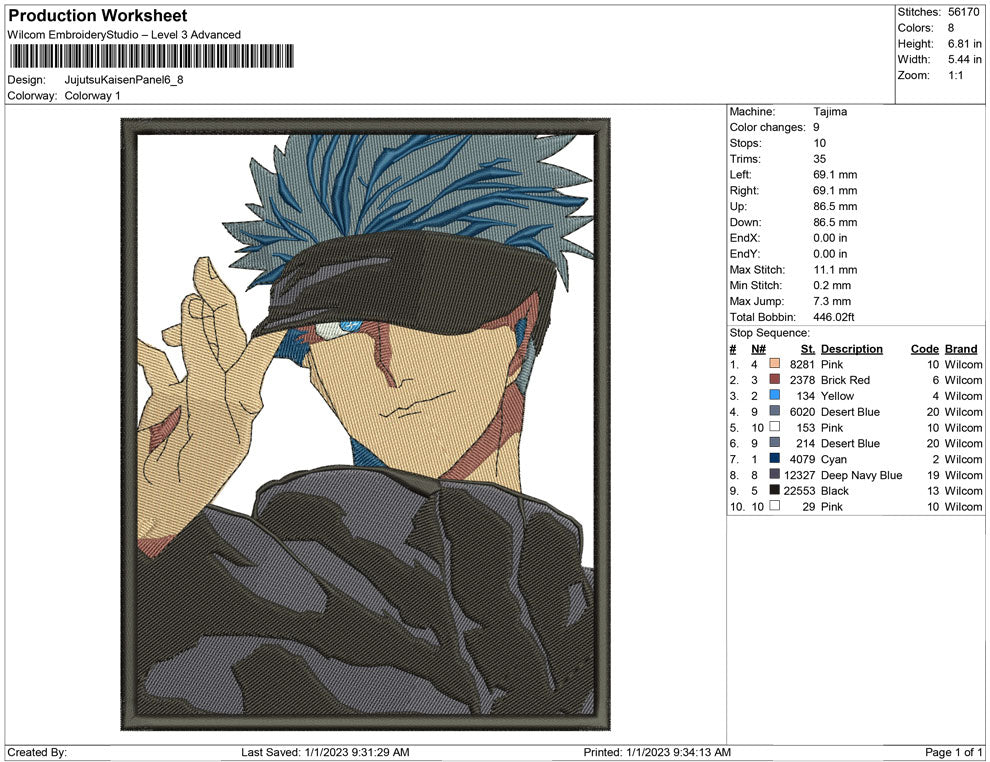990x762 pixels.
Task: Click the Stop Sequence section header
Action: [770, 332]
